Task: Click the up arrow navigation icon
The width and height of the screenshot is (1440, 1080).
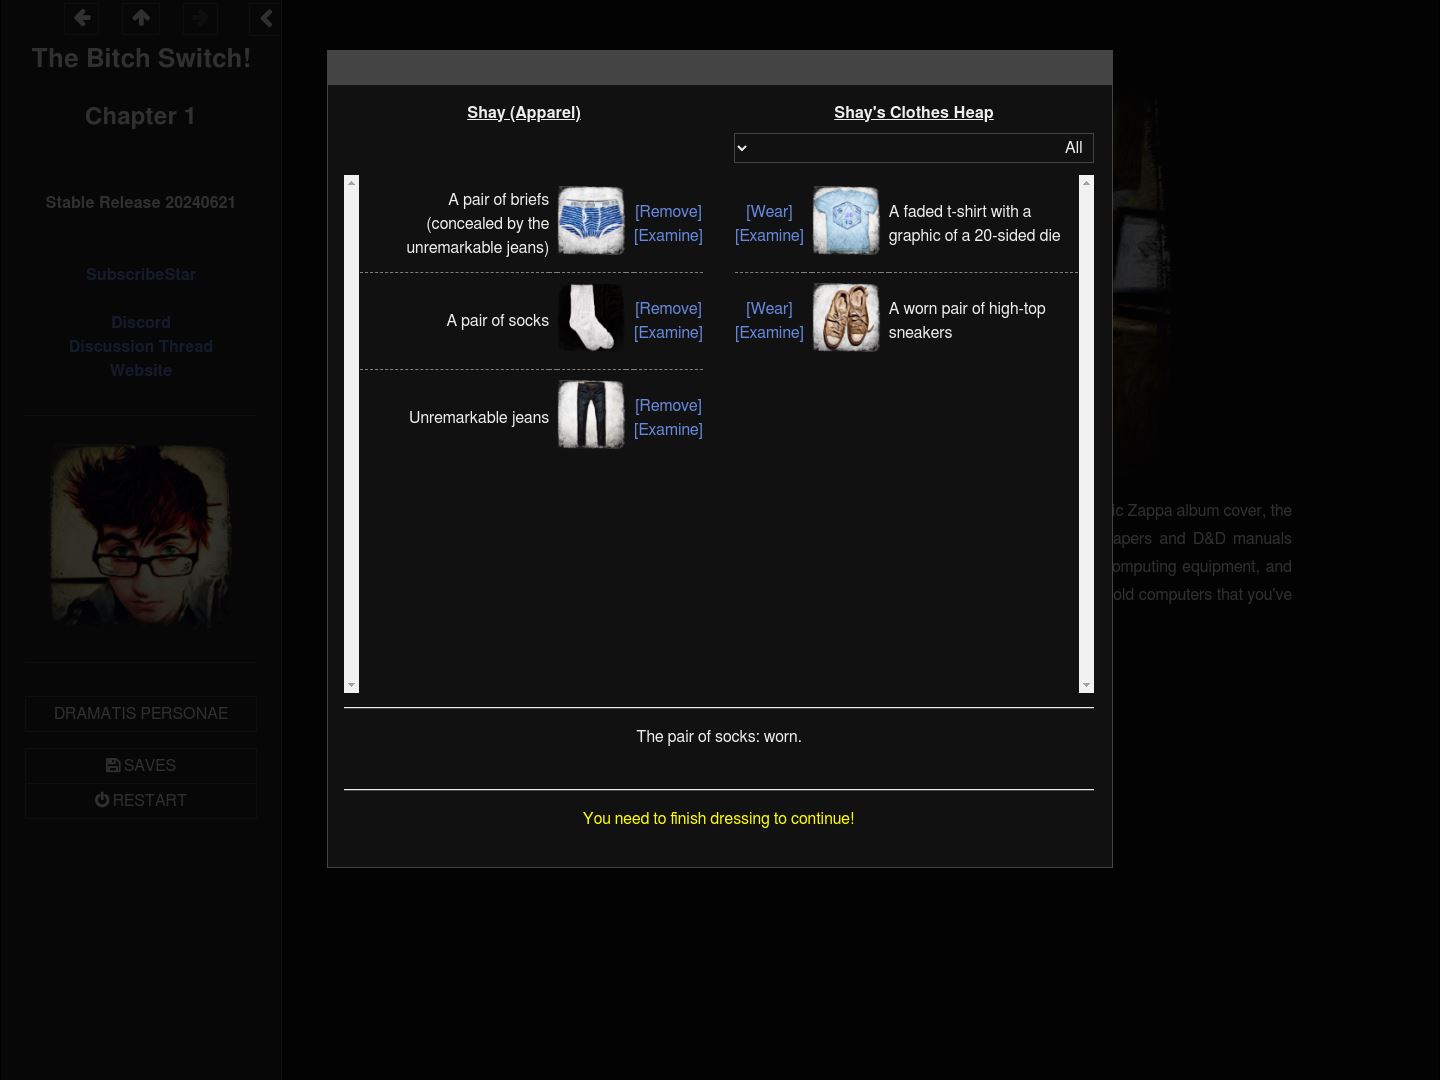Action: [141, 18]
